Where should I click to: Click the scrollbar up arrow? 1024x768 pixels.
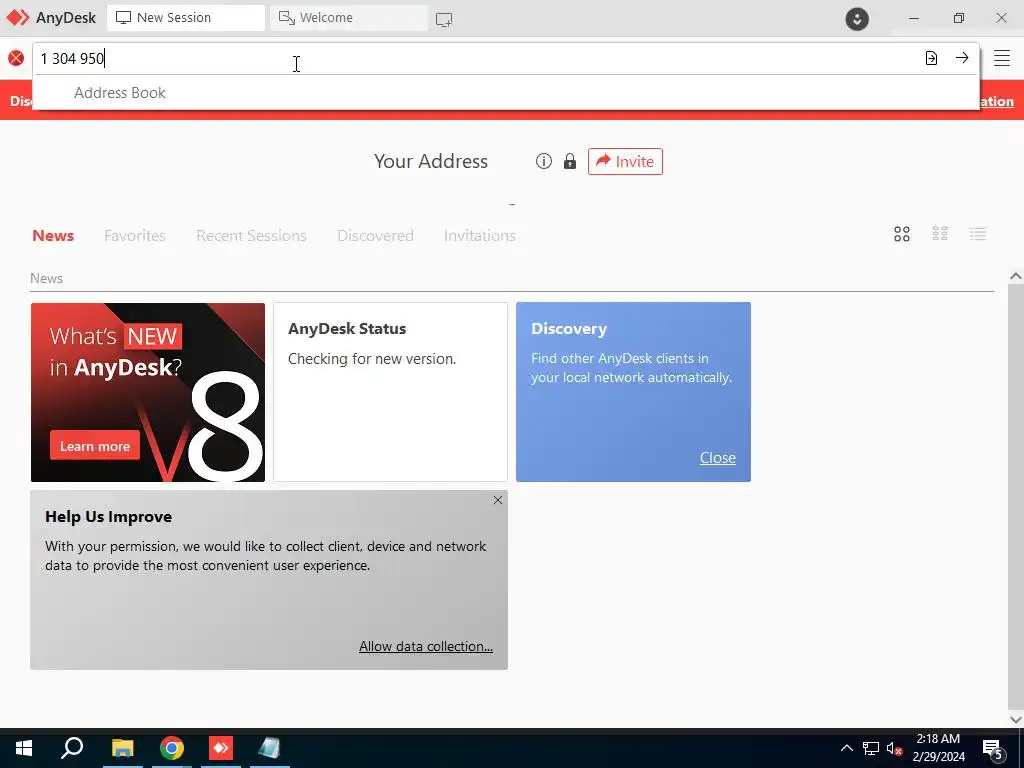1015,276
